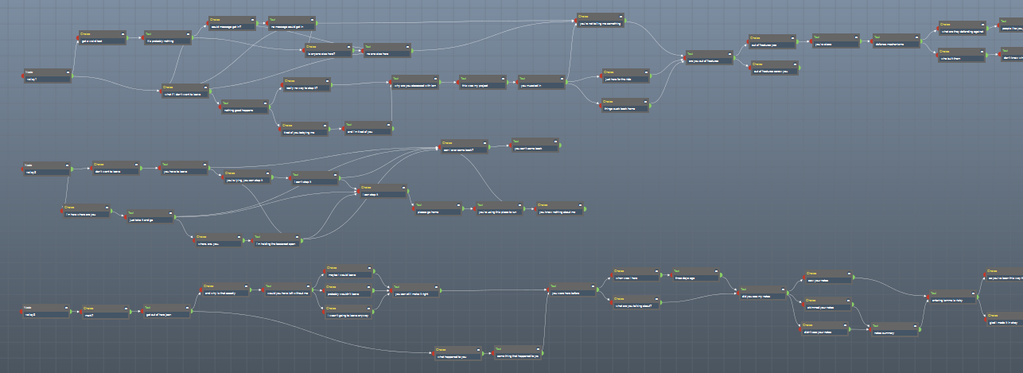Click output port of "you won't come back" node
This screenshot has height=373, width=1023.
[560, 145]
